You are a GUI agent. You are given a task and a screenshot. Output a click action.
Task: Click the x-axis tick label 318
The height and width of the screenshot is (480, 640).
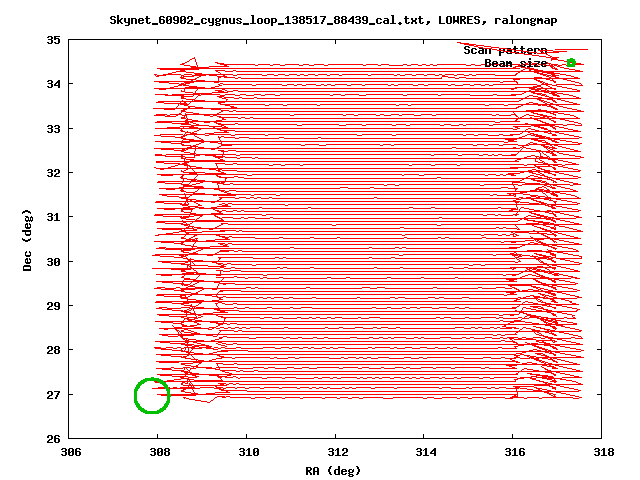[604, 452]
